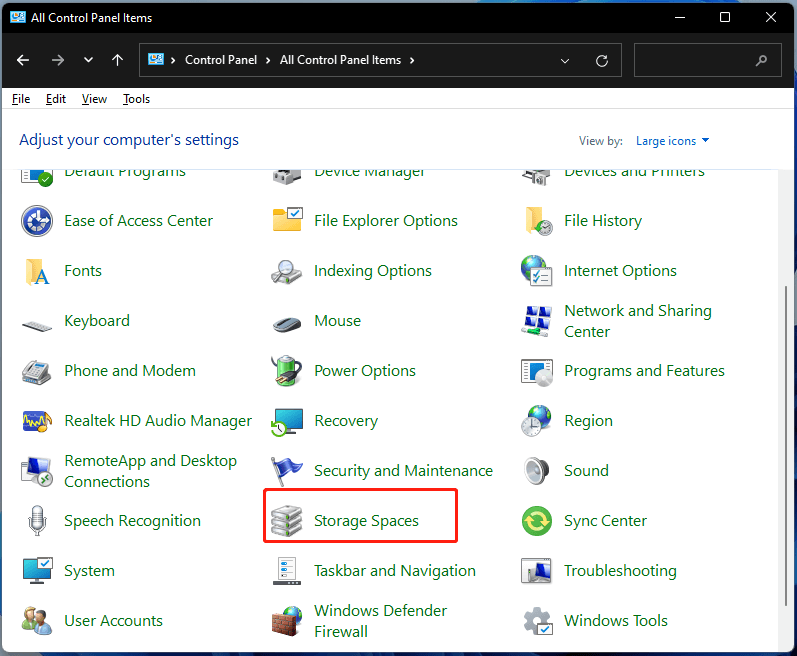
Task: Open the User Accounts icon
Action: coord(37,621)
